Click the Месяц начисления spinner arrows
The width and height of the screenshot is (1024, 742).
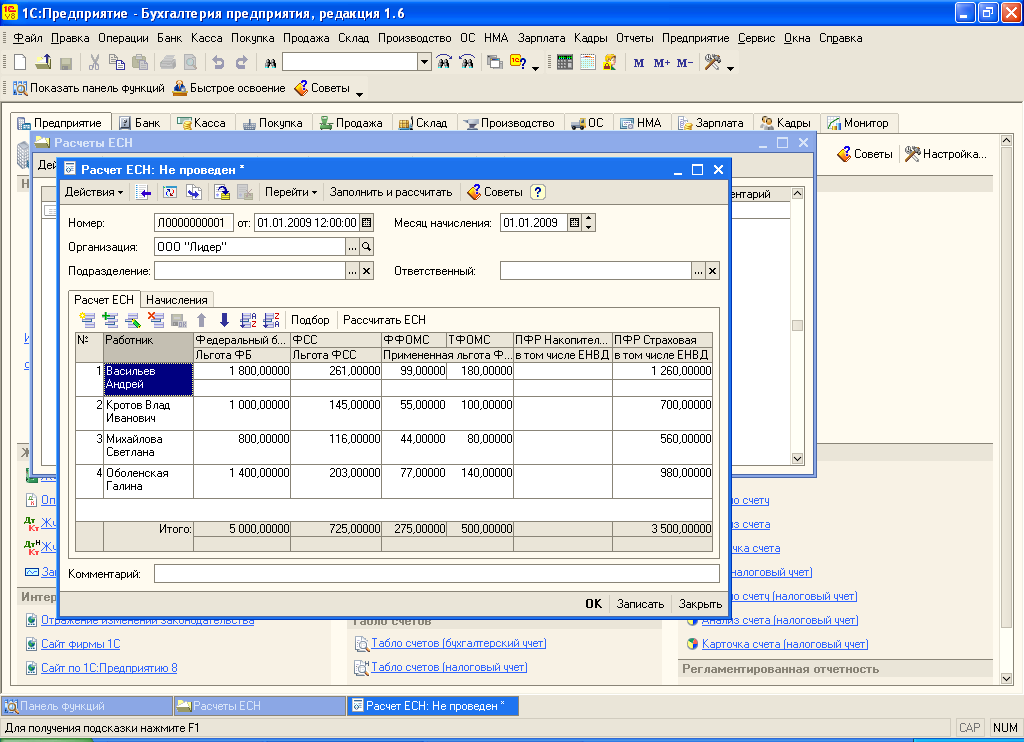(x=588, y=223)
